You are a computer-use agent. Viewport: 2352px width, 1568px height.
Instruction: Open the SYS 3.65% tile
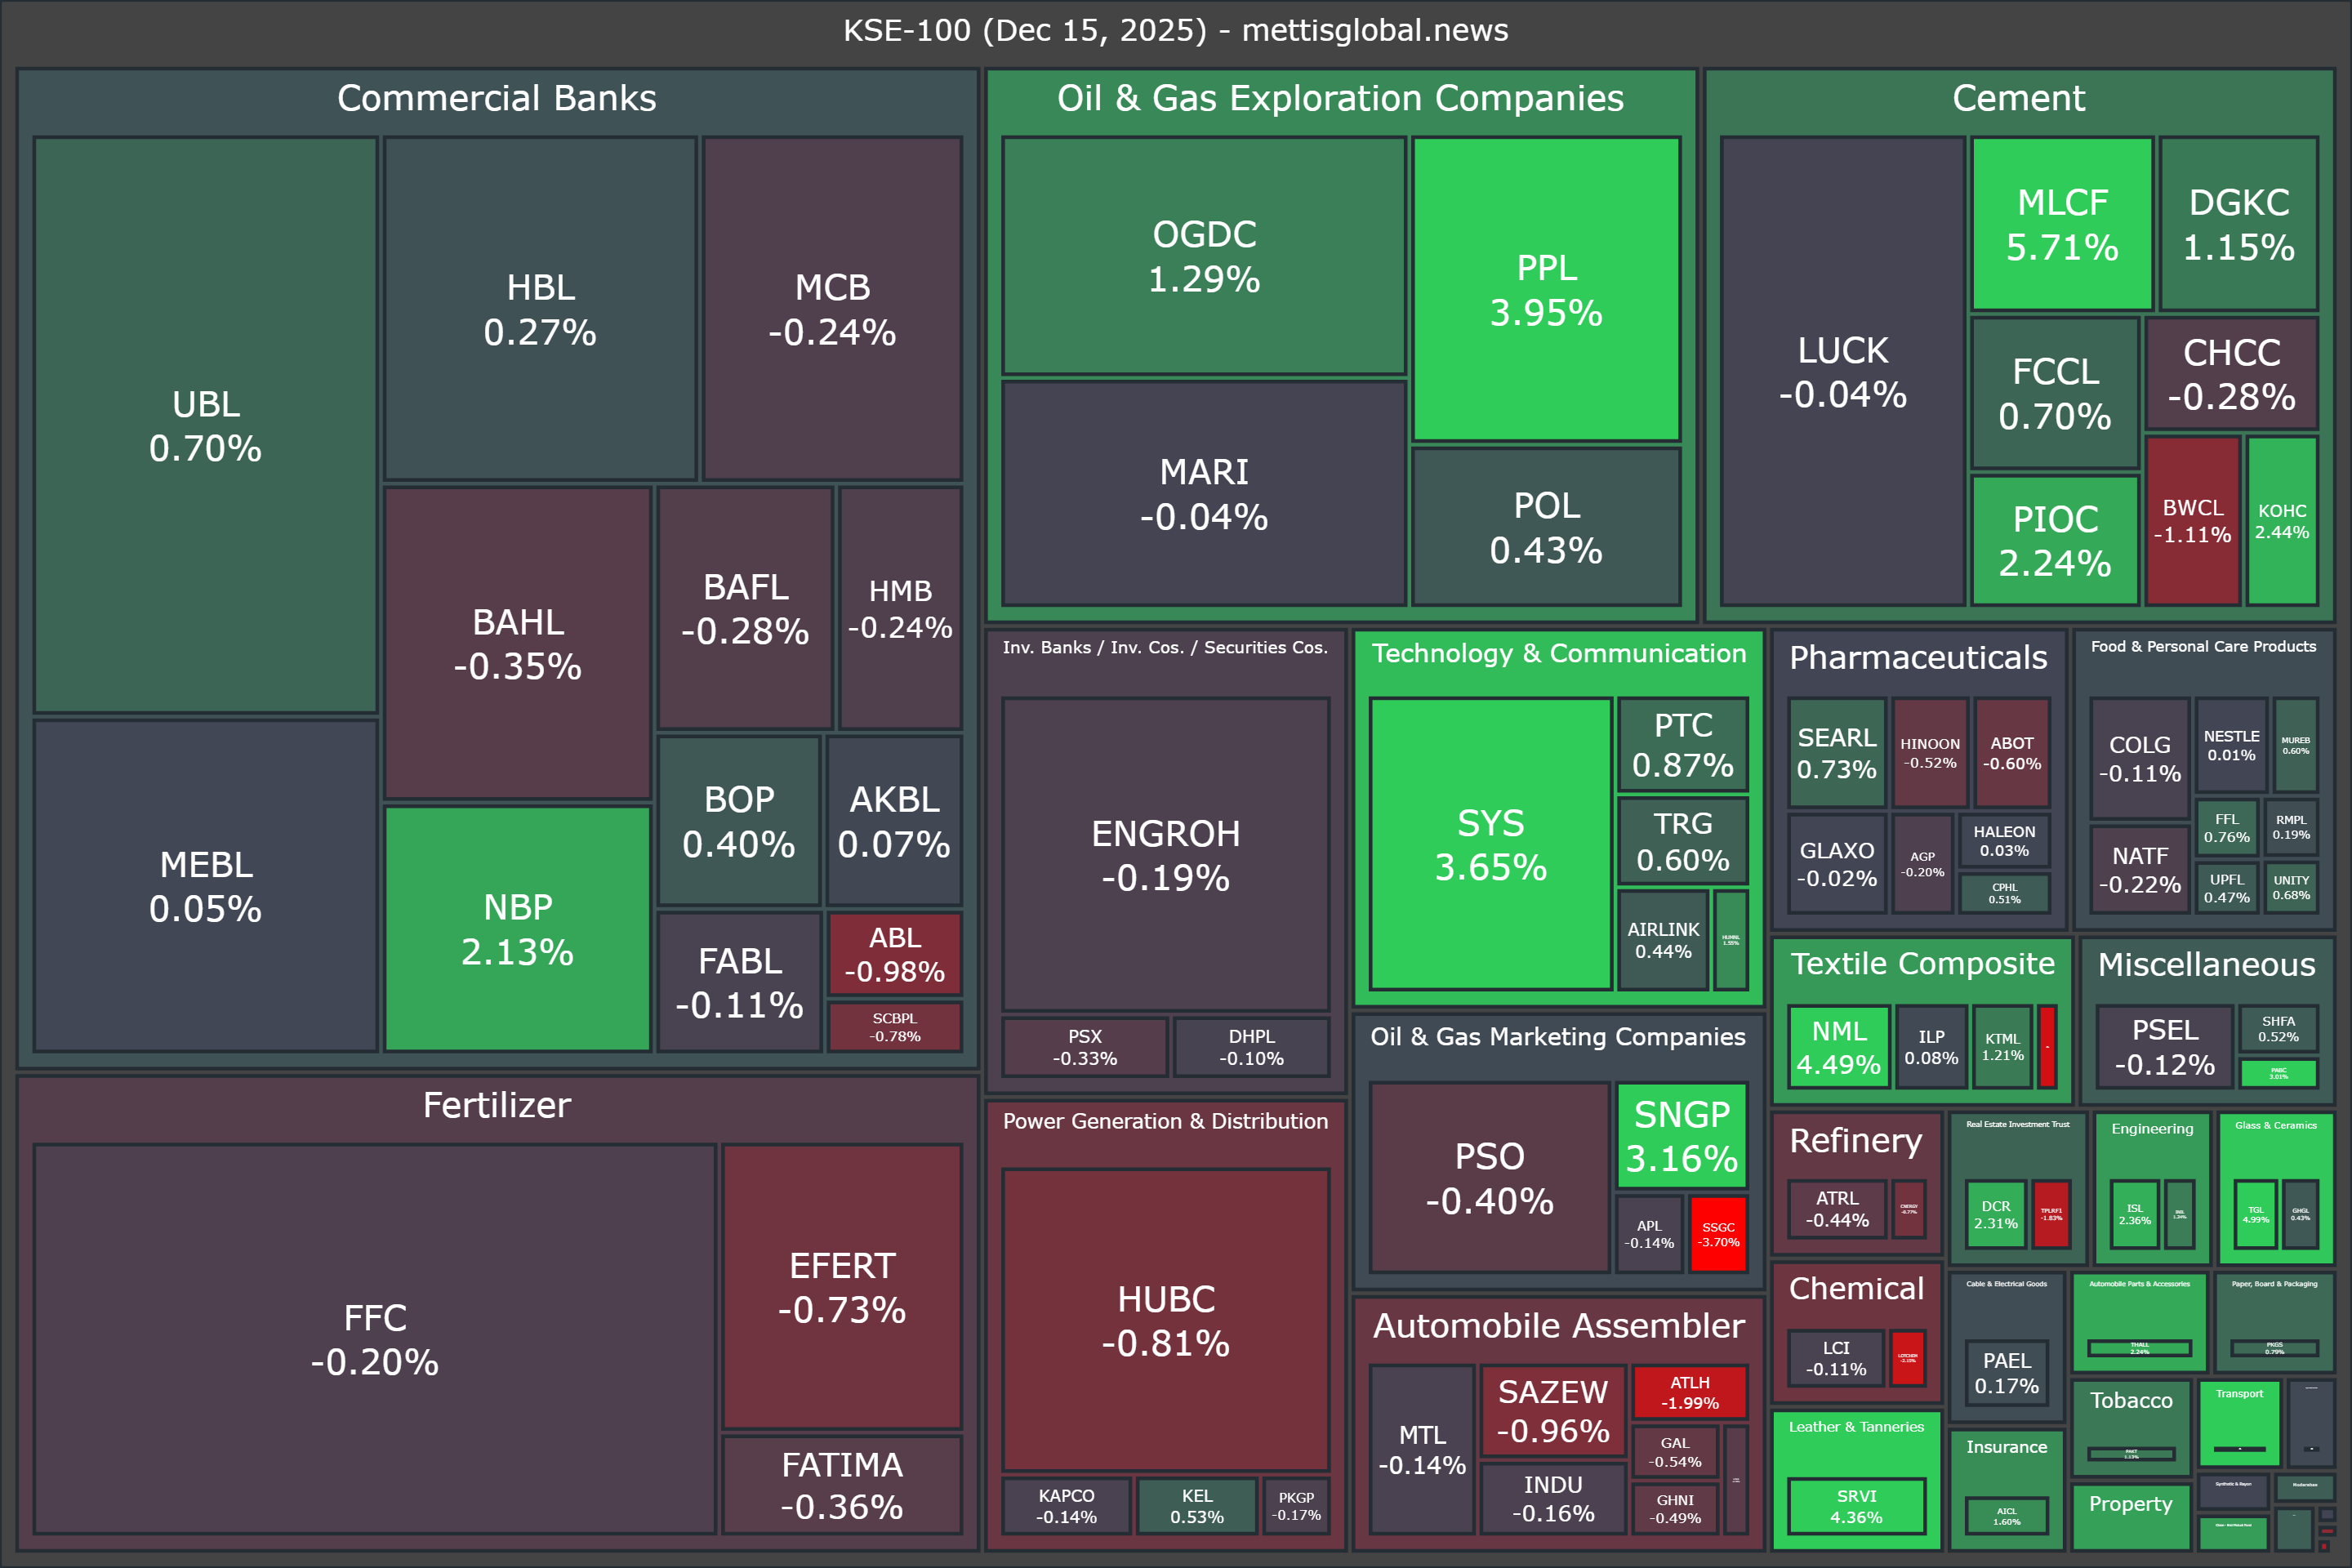[x=1490, y=844]
